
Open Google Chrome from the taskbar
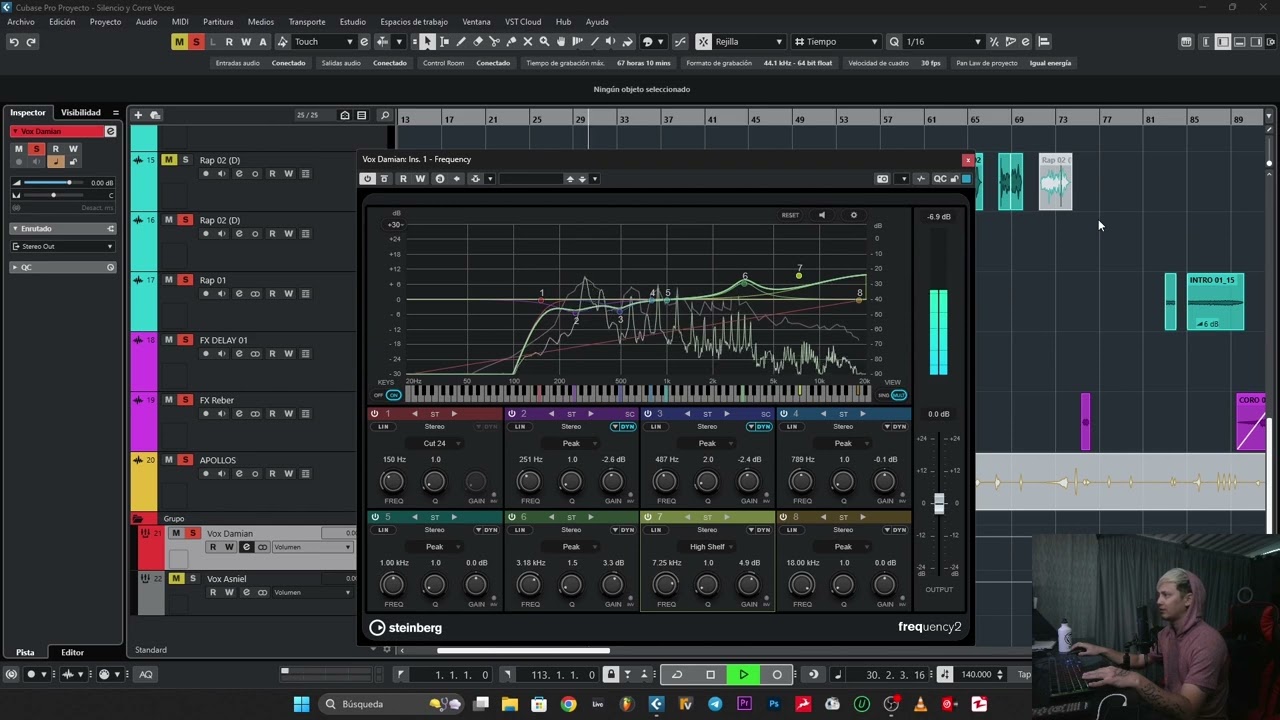click(569, 704)
